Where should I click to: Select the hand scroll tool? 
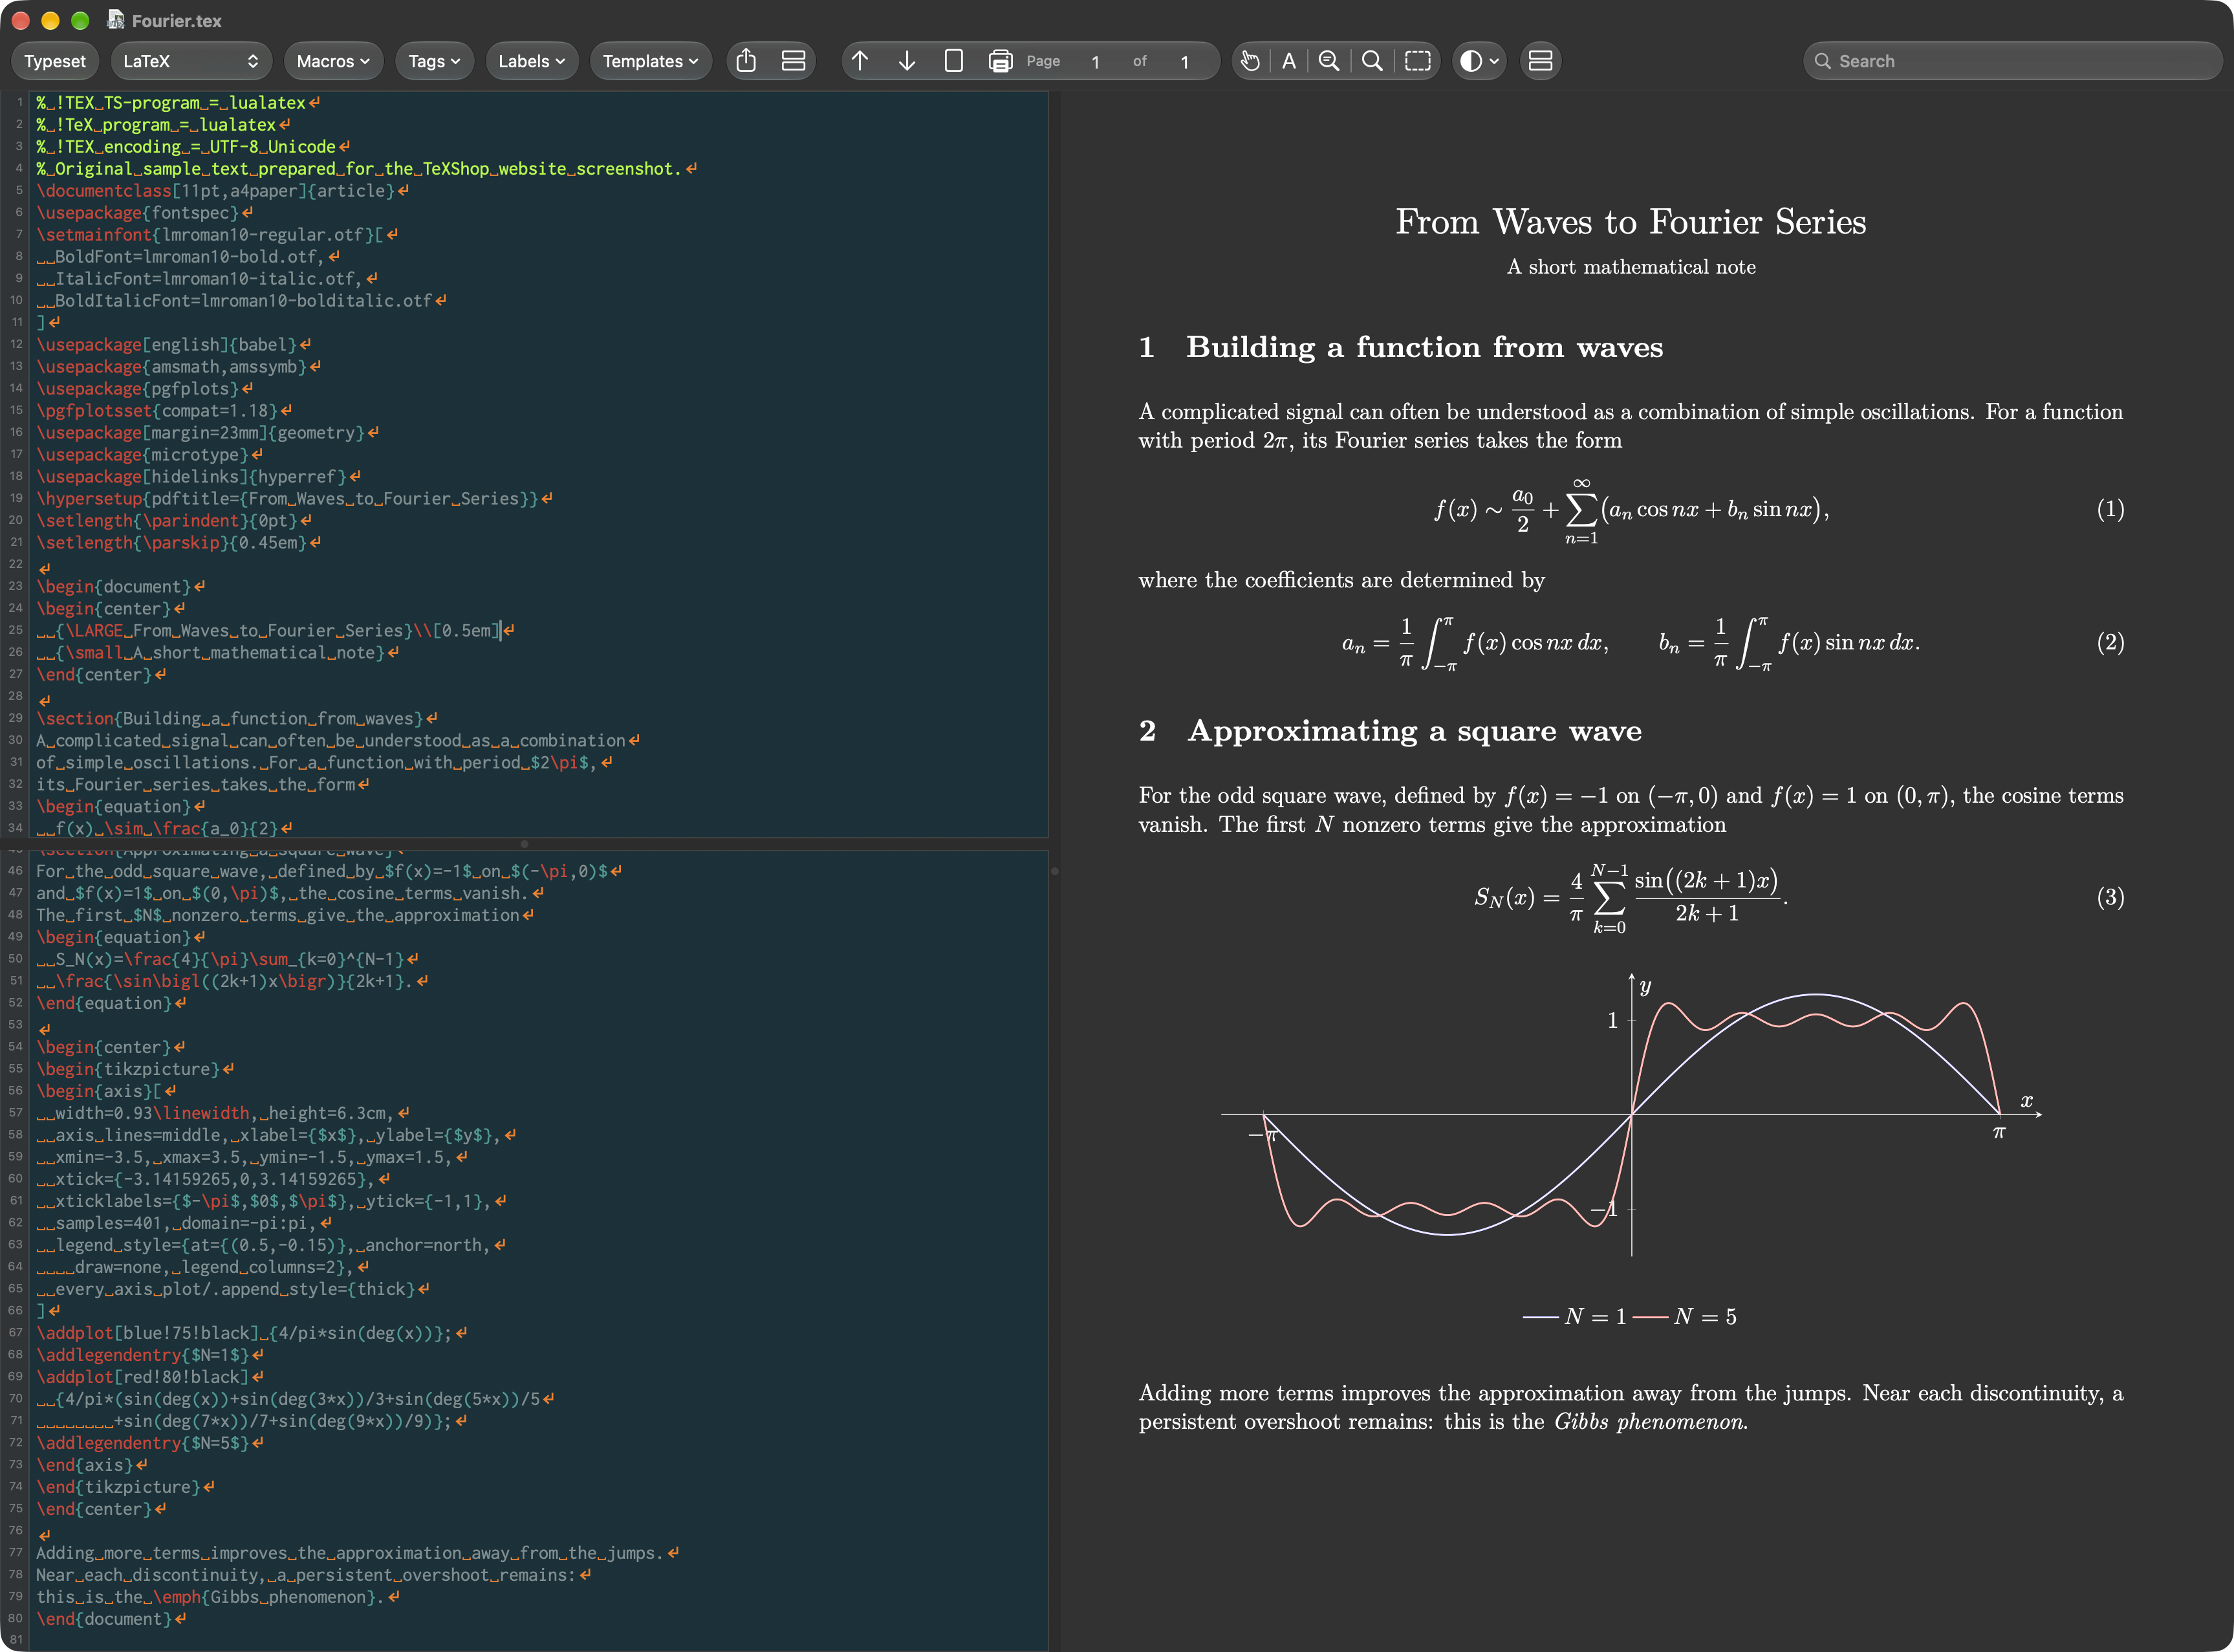click(1250, 61)
